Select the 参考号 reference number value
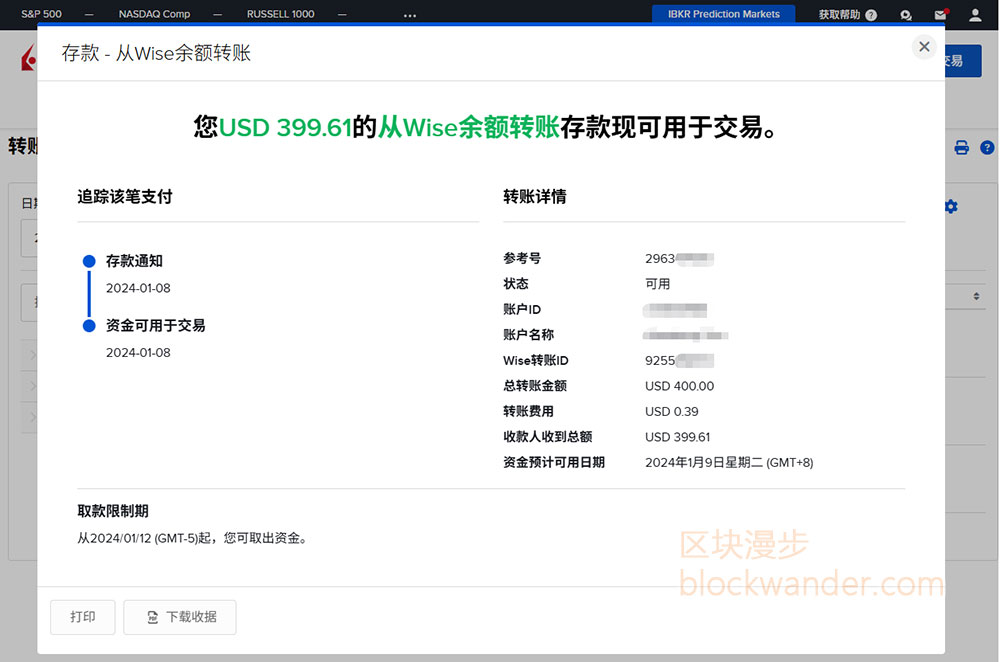1000x662 pixels. [x=679, y=258]
